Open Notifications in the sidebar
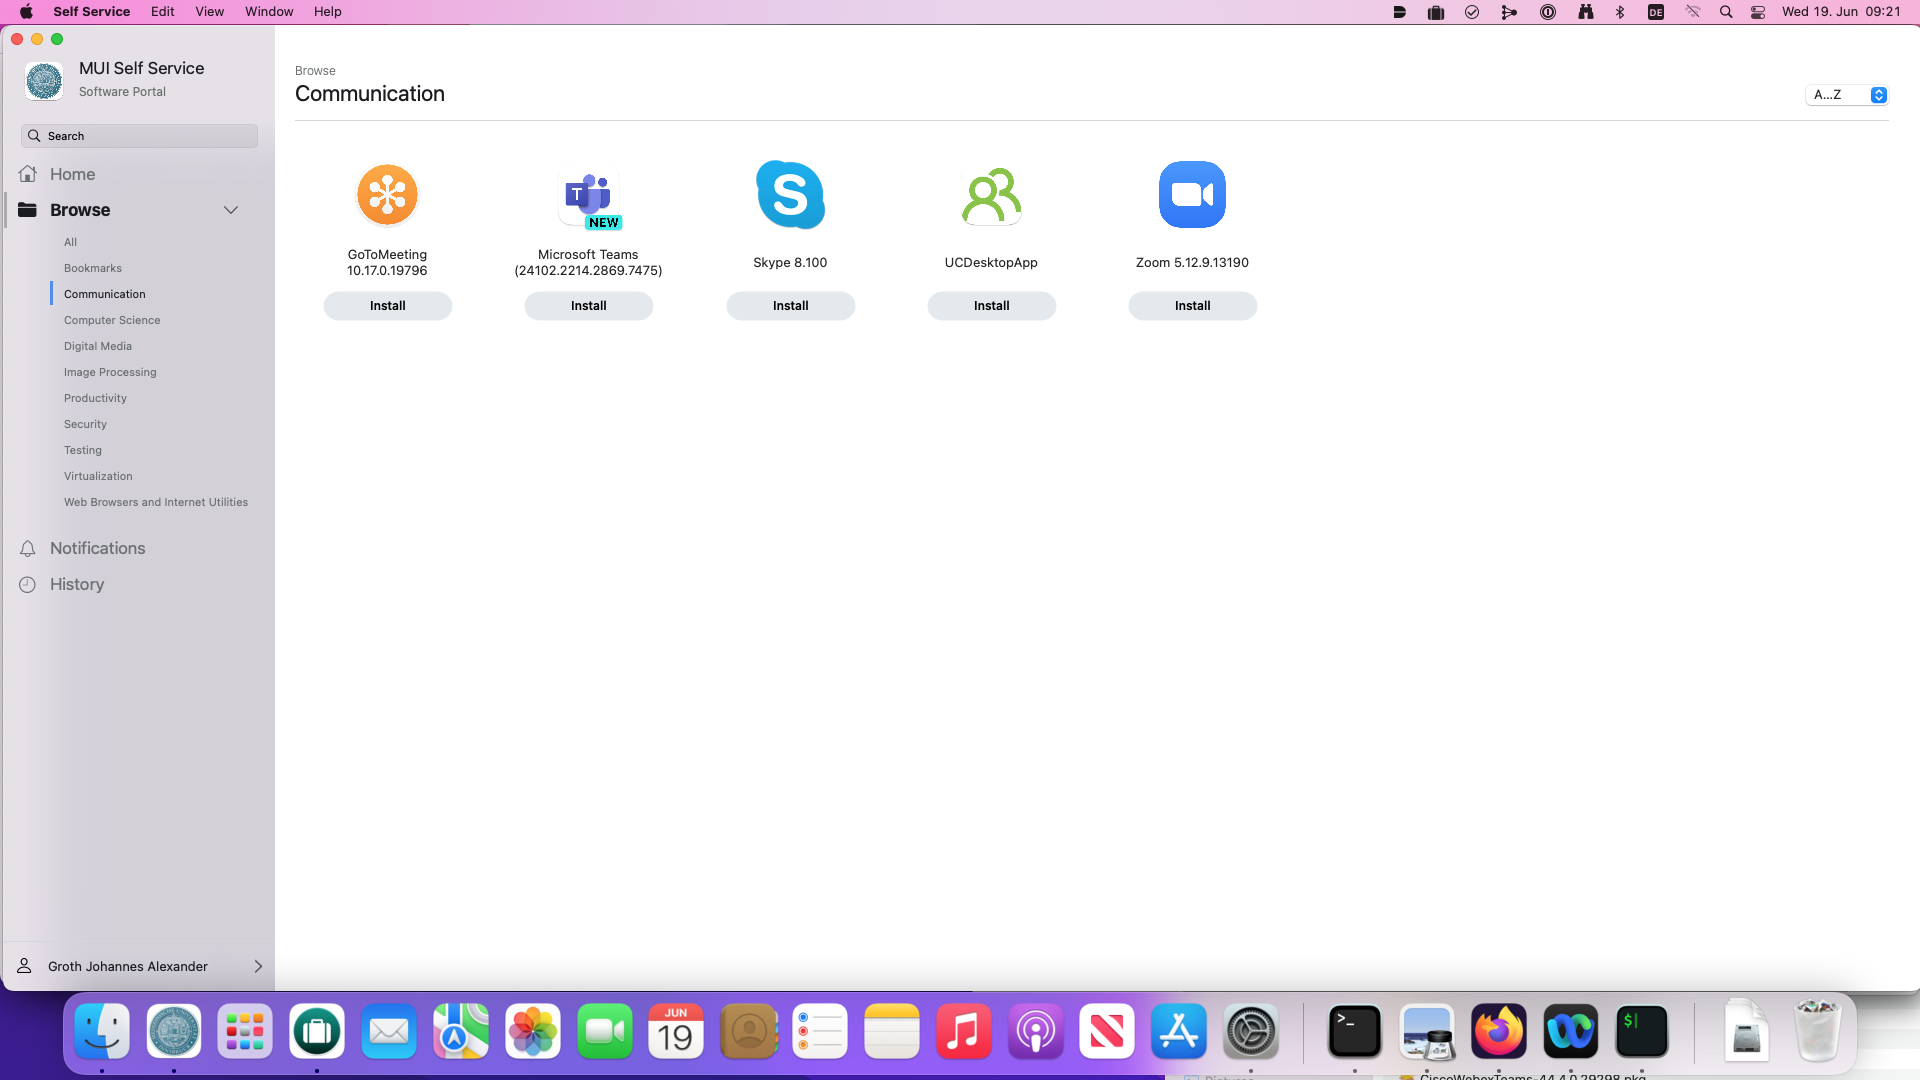This screenshot has height=1080, width=1920. pyautogui.click(x=97, y=548)
